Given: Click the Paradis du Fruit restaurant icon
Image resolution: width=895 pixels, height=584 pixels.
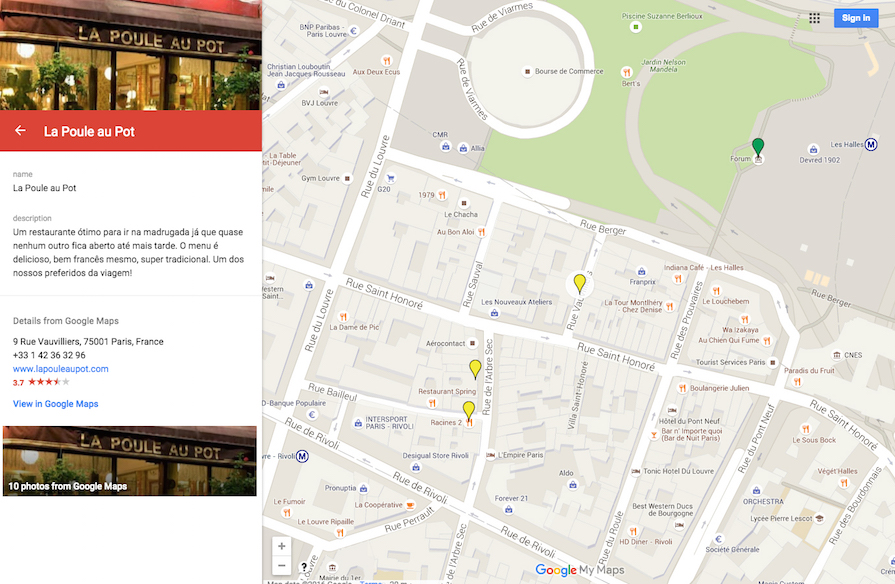Looking at the screenshot, I should (x=797, y=382).
